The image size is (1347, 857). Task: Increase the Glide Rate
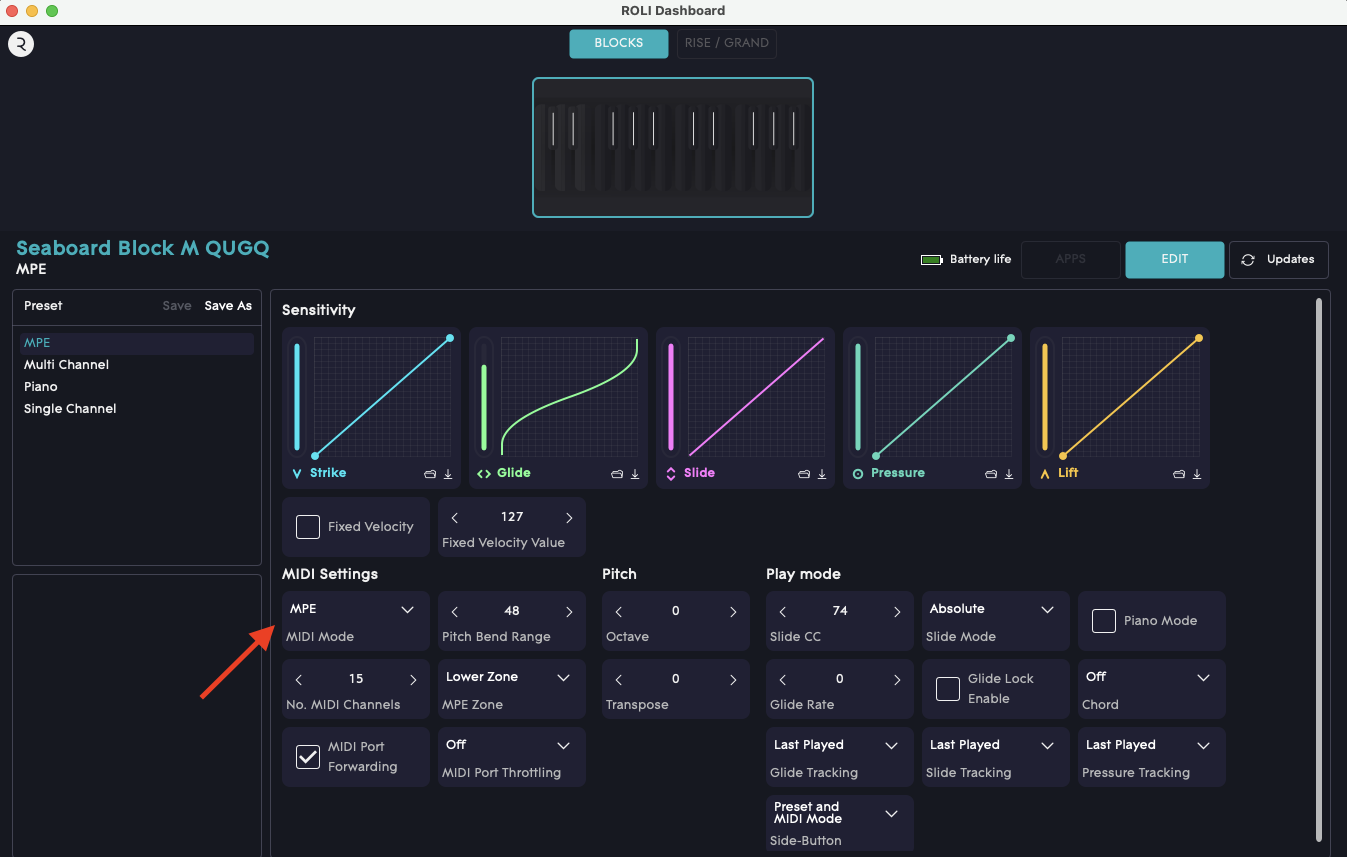pyautogui.click(x=897, y=680)
